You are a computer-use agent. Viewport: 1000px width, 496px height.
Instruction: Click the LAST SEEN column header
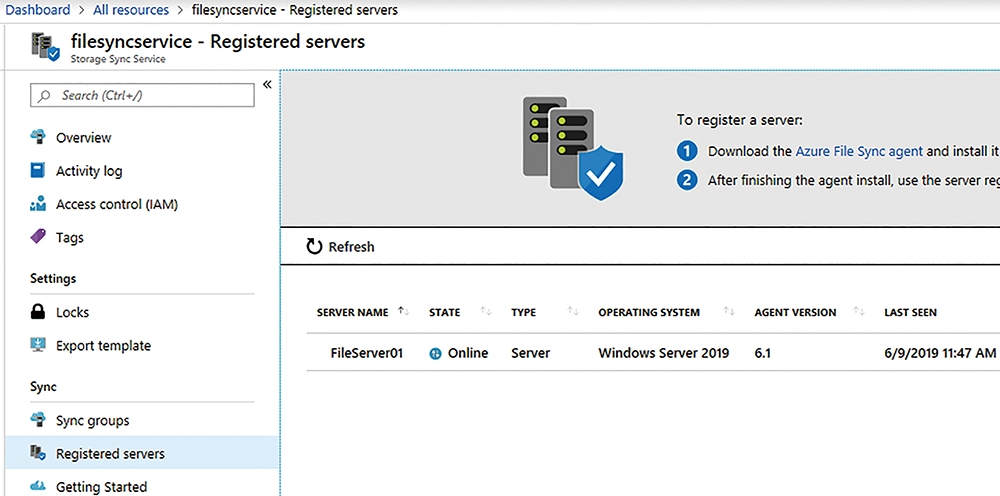(x=910, y=312)
